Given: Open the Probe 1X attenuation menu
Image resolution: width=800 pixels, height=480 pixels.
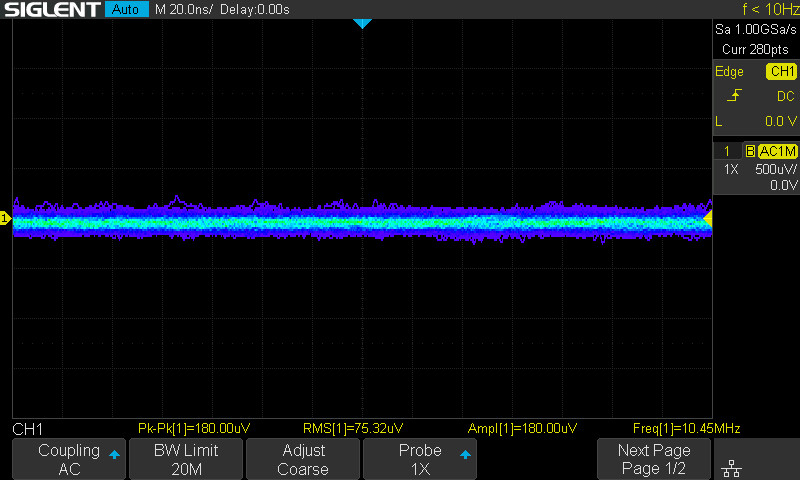Looking at the screenshot, I should pos(420,459).
